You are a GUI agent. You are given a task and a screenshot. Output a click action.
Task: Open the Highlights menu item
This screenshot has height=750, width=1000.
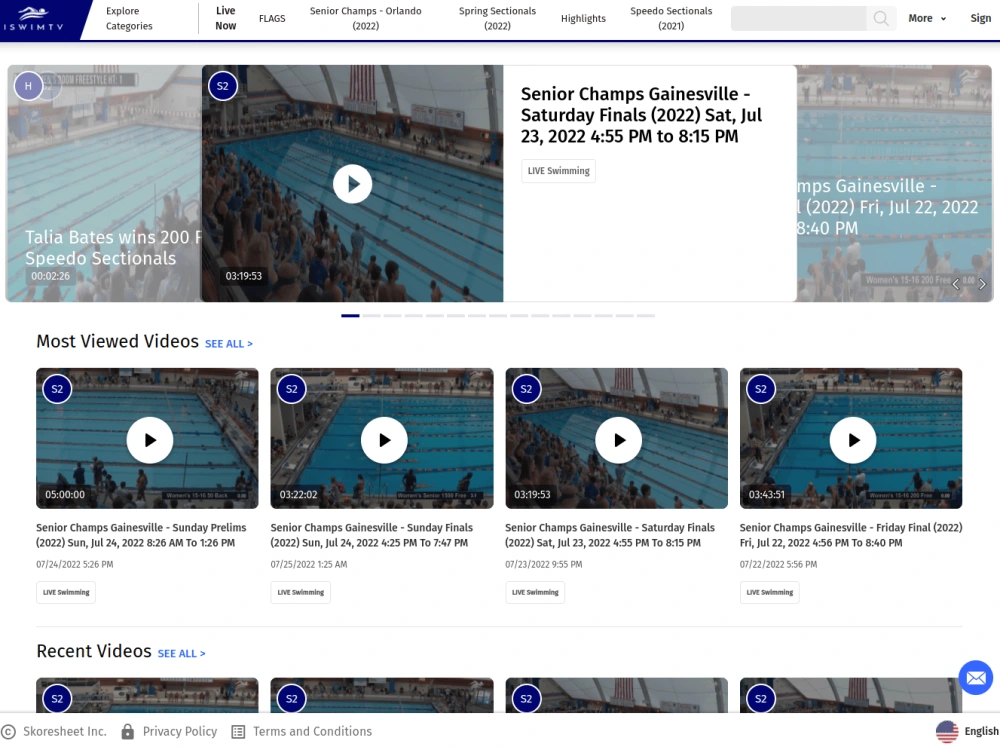(x=583, y=18)
